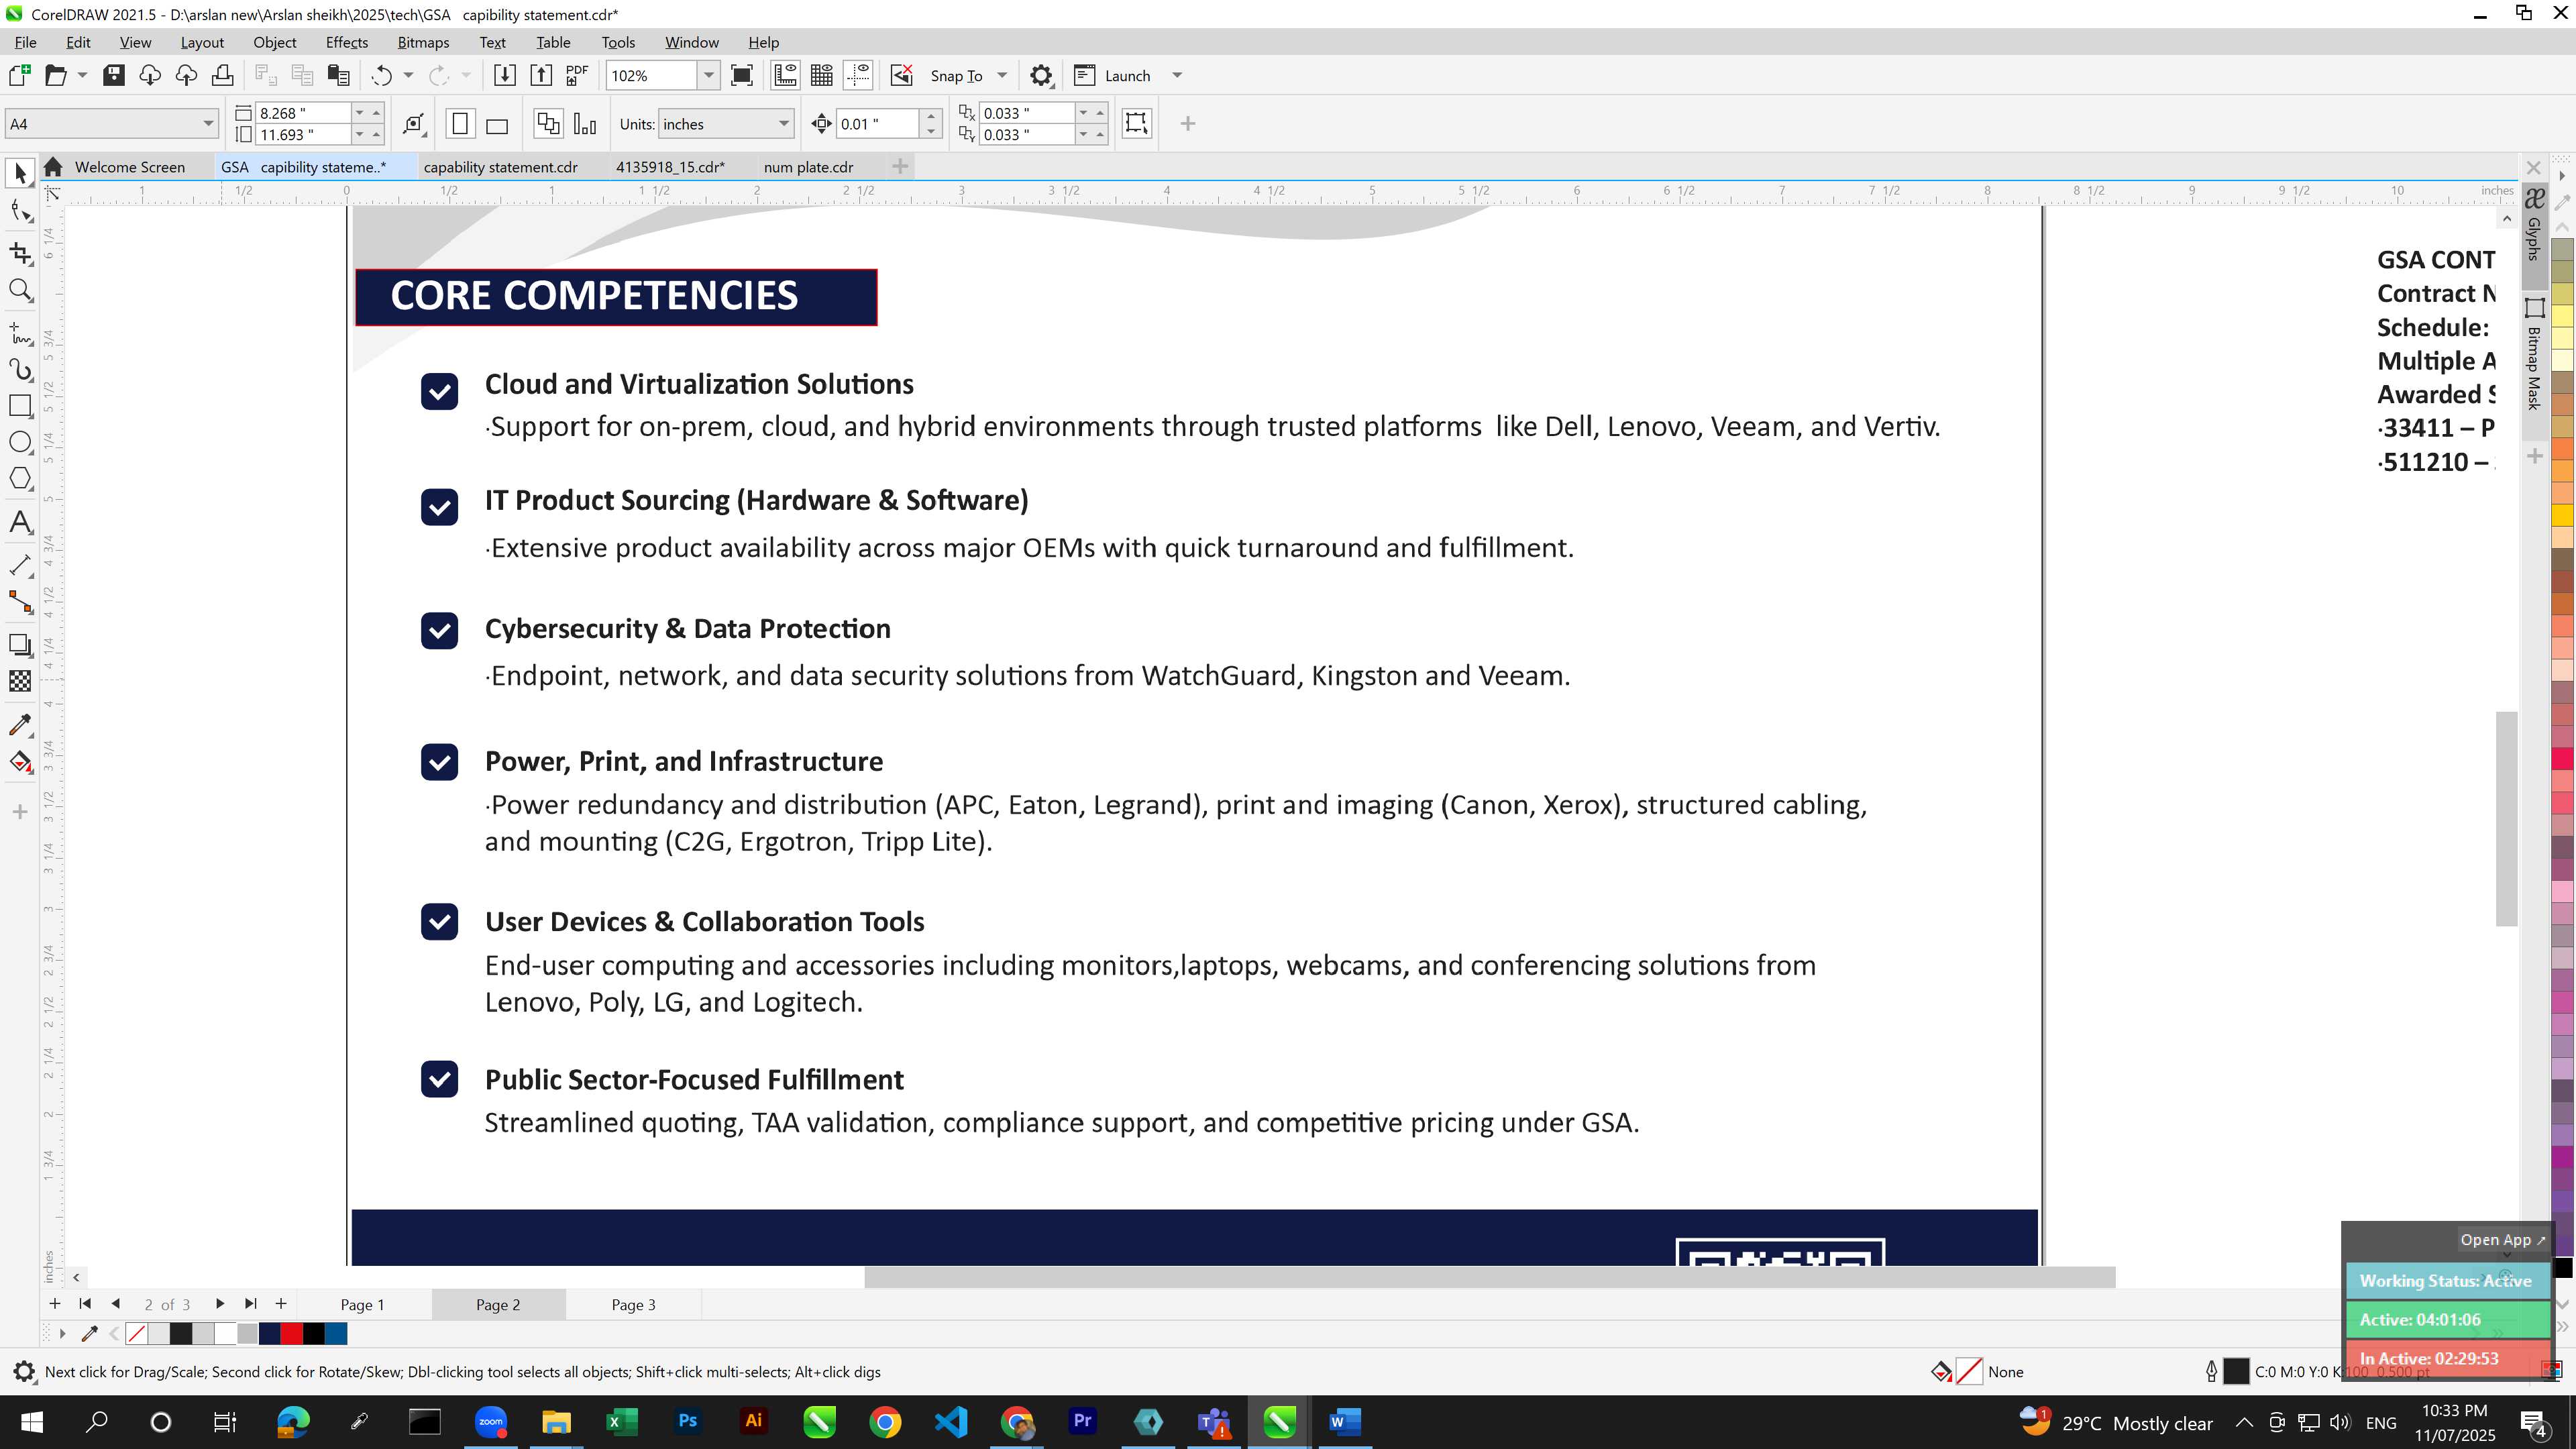The width and height of the screenshot is (2576, 1449).
Task: Select the Interactive Fill tool
Action: (x=20, y=762)
